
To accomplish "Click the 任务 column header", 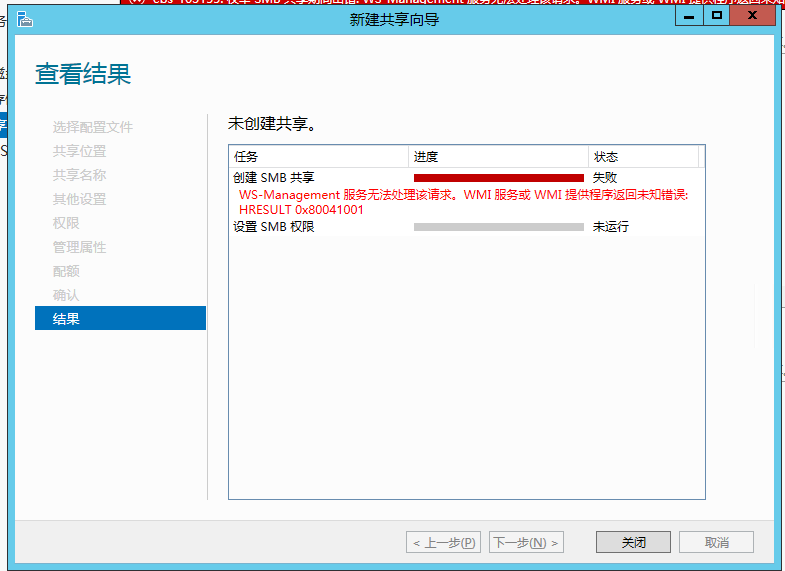I will pos(318,157).
